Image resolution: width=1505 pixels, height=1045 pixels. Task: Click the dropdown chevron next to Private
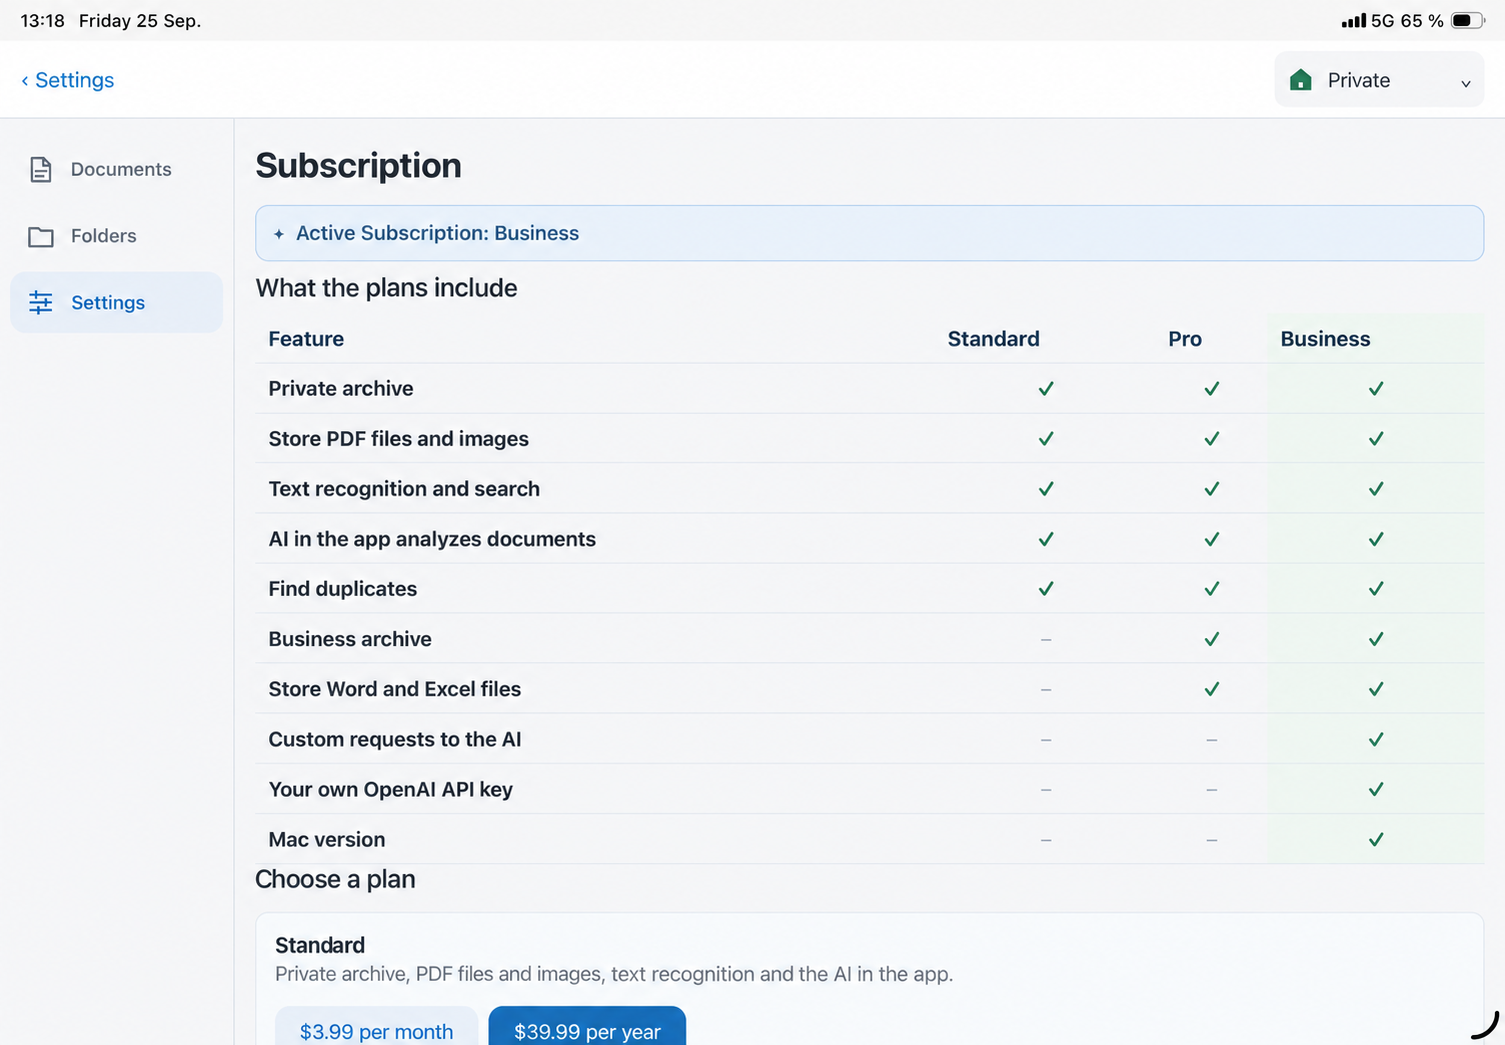[x=1466, y=83]
